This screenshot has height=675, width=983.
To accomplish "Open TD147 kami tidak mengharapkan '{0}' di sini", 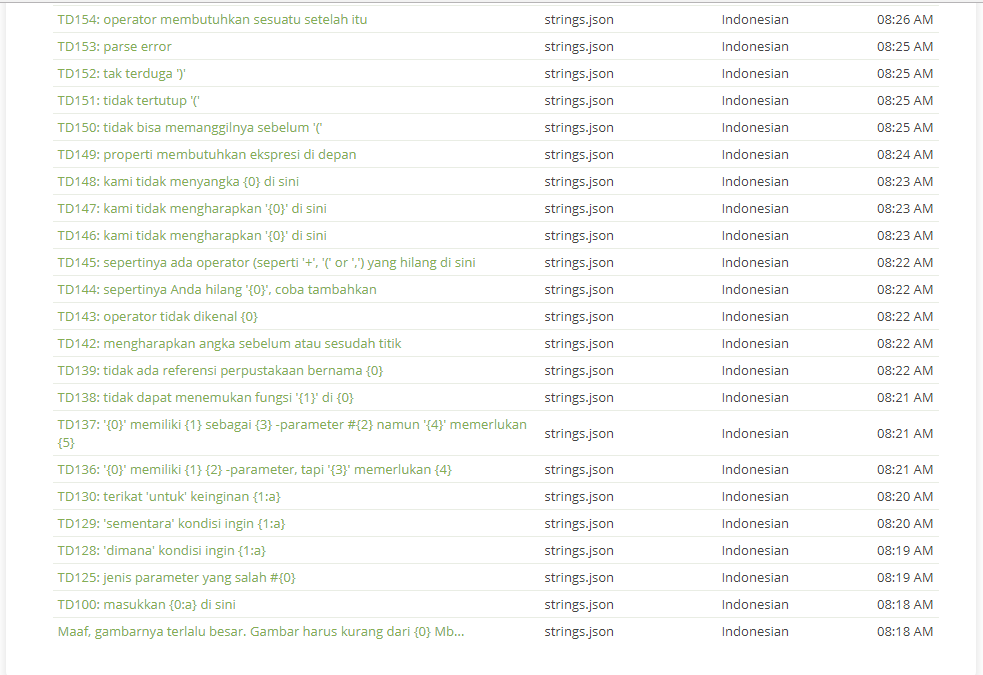I will pyautogui.click(x=192, y=208).
